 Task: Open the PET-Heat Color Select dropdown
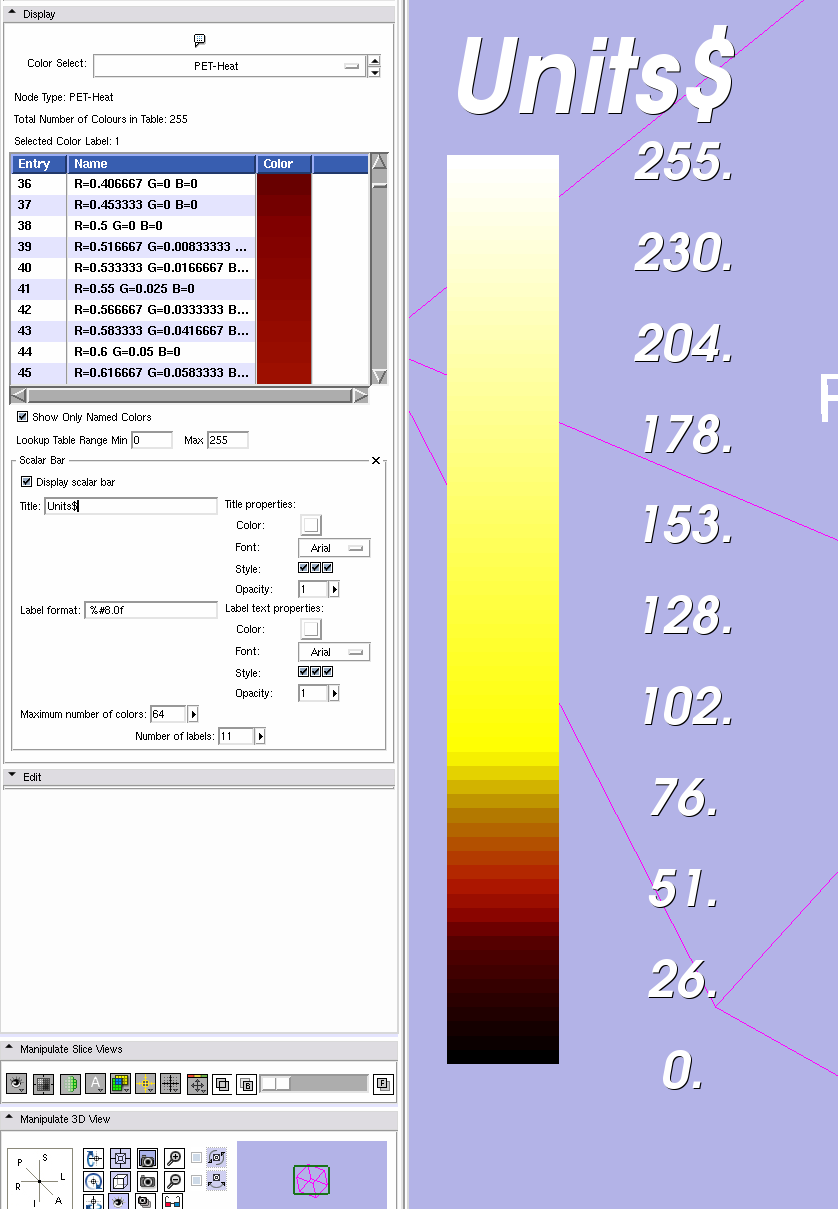tap(229, 66)
